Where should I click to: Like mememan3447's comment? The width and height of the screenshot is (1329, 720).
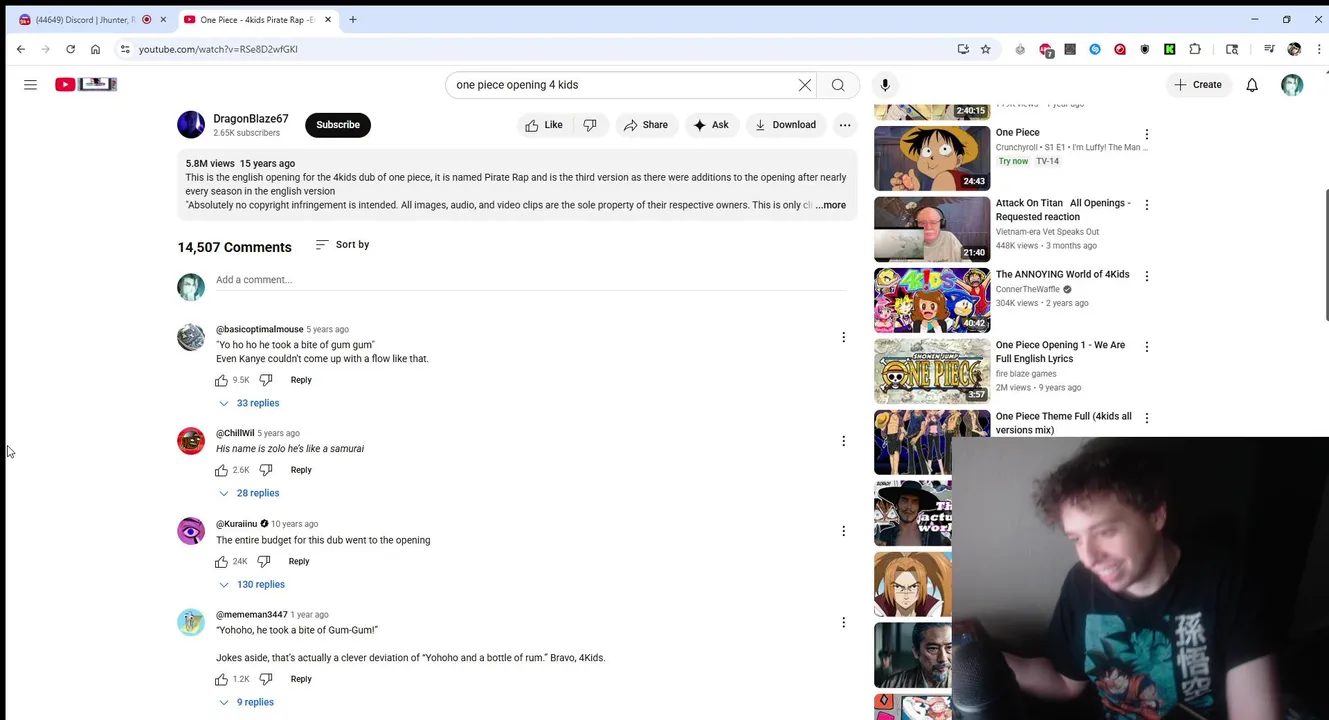221,679
